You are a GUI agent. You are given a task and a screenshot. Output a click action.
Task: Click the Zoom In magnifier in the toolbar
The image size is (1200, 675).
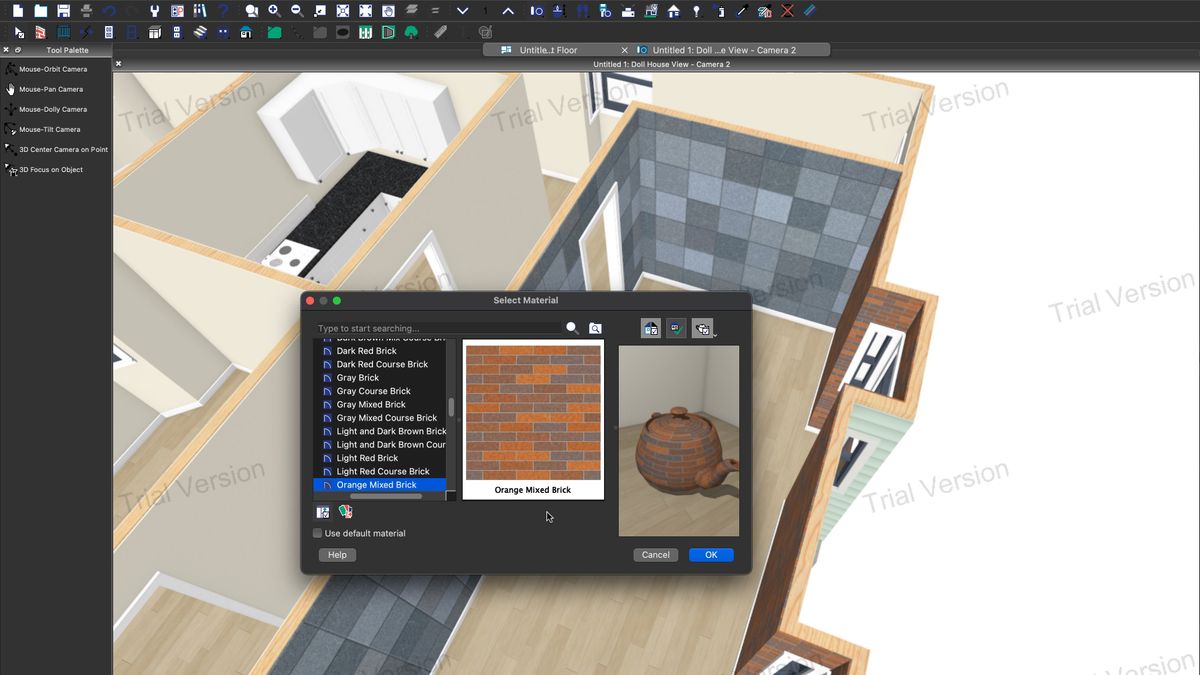click(x=273, y=10)
